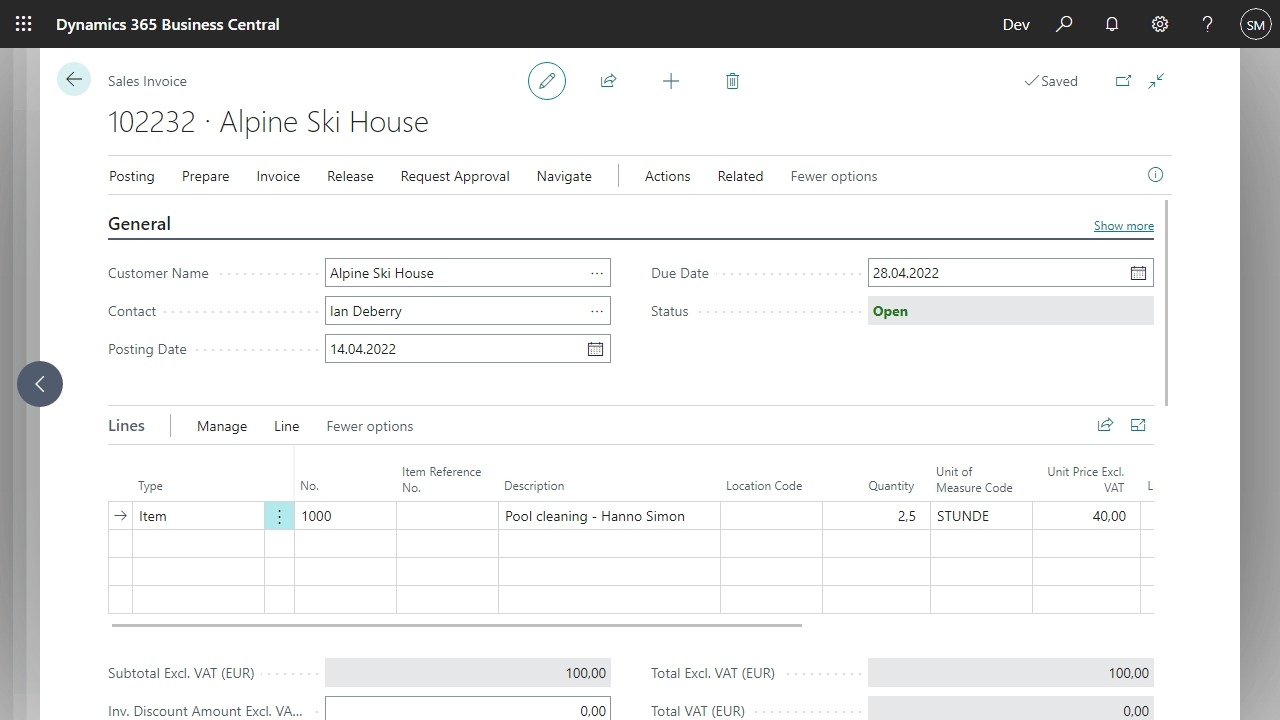Screen dimensions: 1280x720
Task: Open the row options menu for Item line
Action: [279, 516]
